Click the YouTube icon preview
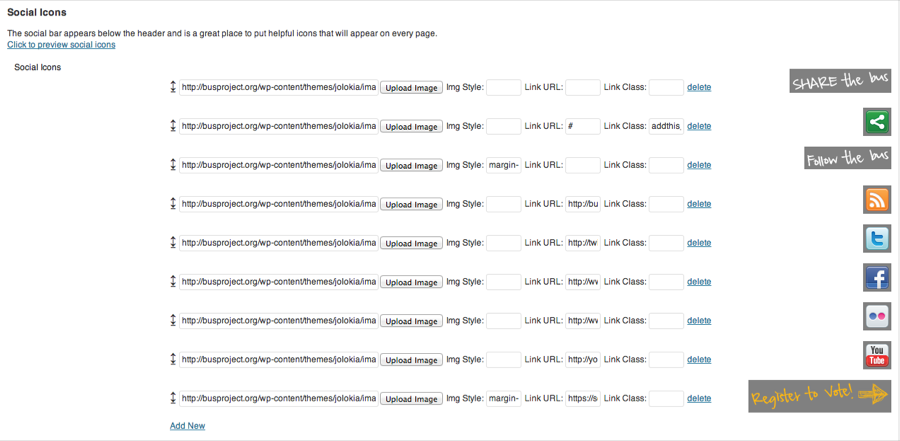 [877, 355]
